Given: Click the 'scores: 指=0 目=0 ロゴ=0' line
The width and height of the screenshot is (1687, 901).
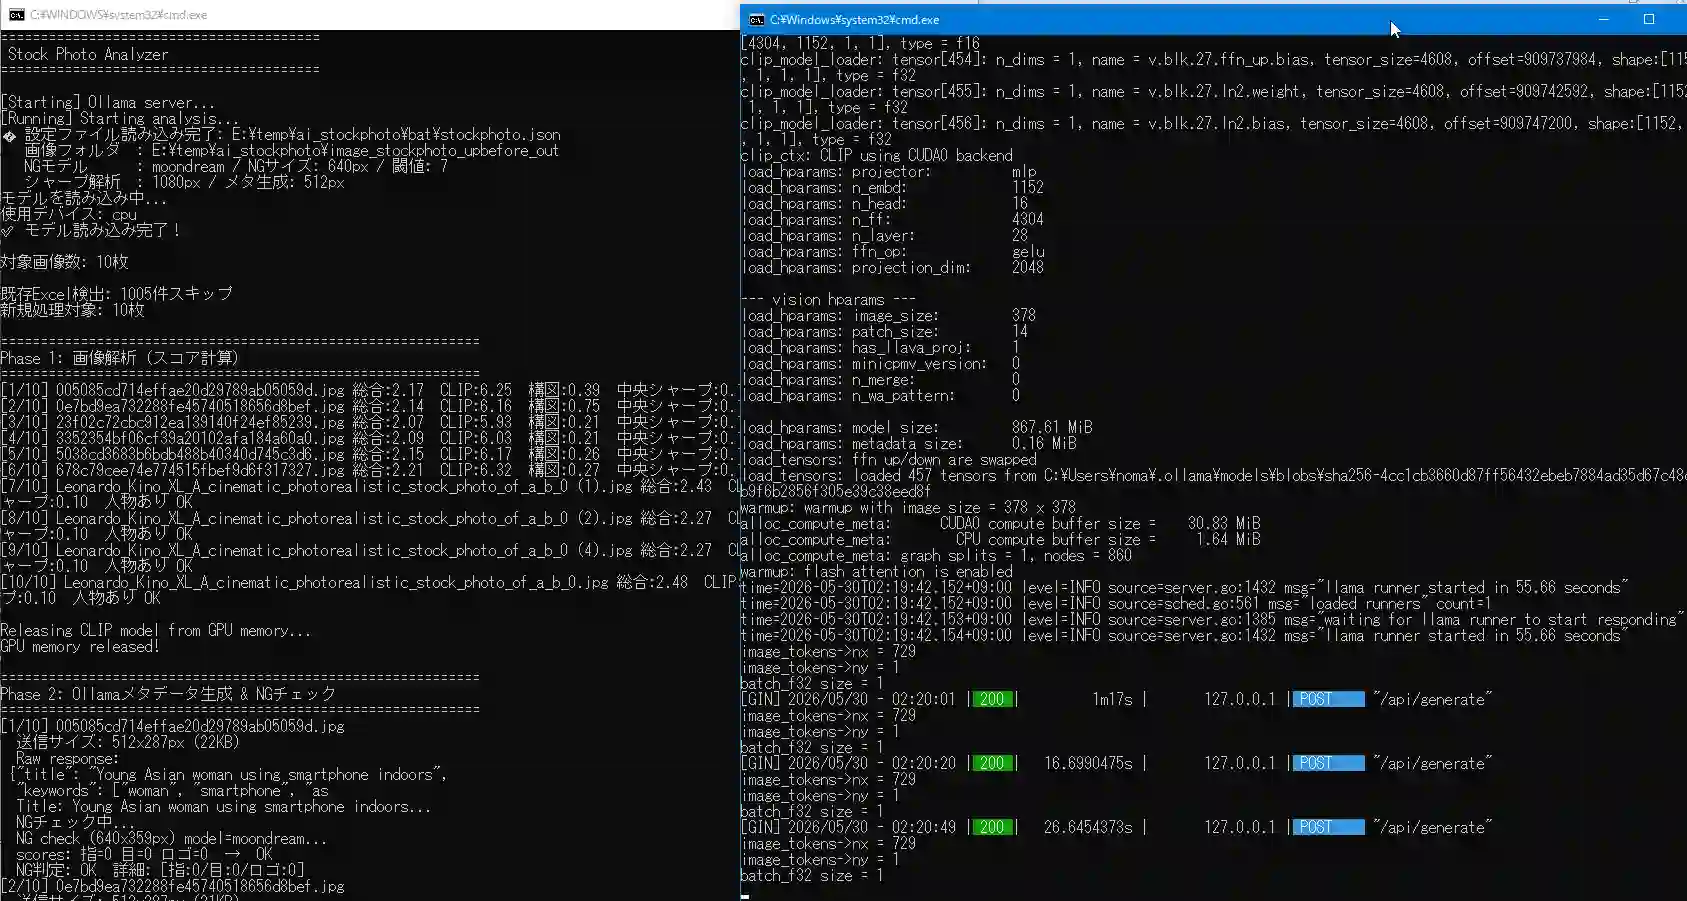Looking at the screenshot, I should coord(144,854).
